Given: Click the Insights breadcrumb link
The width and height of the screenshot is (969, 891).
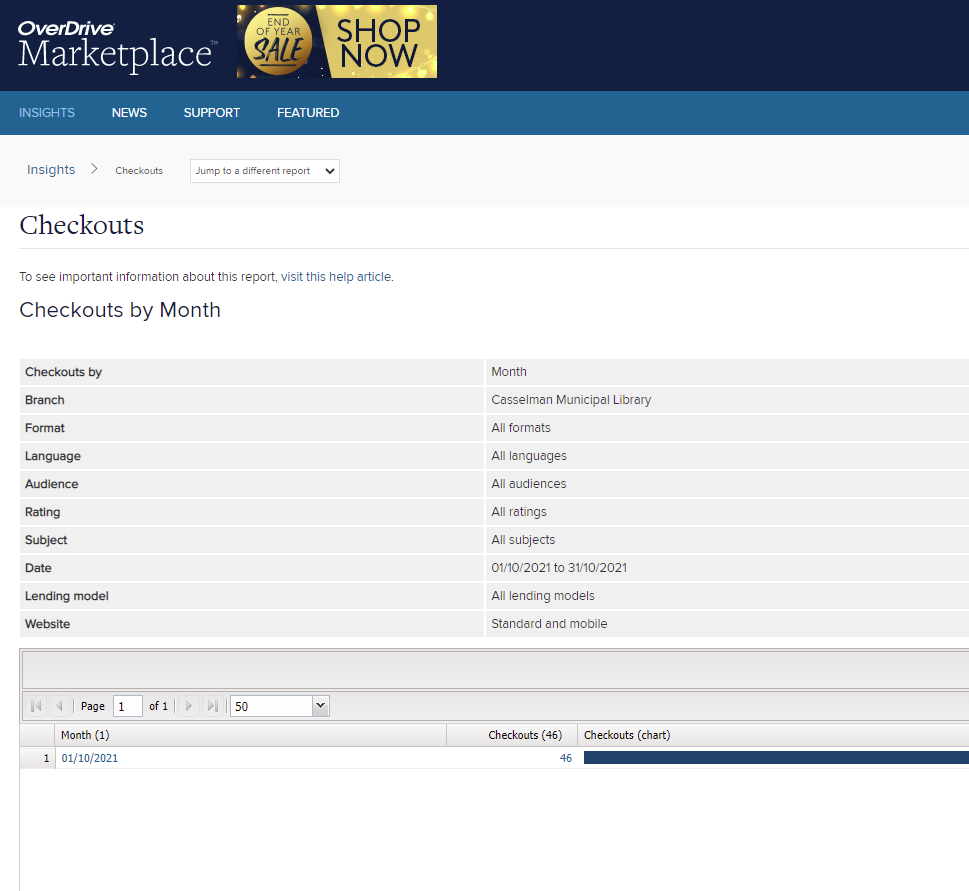Looking at the screenshot, I should click(x=51, y=170).
